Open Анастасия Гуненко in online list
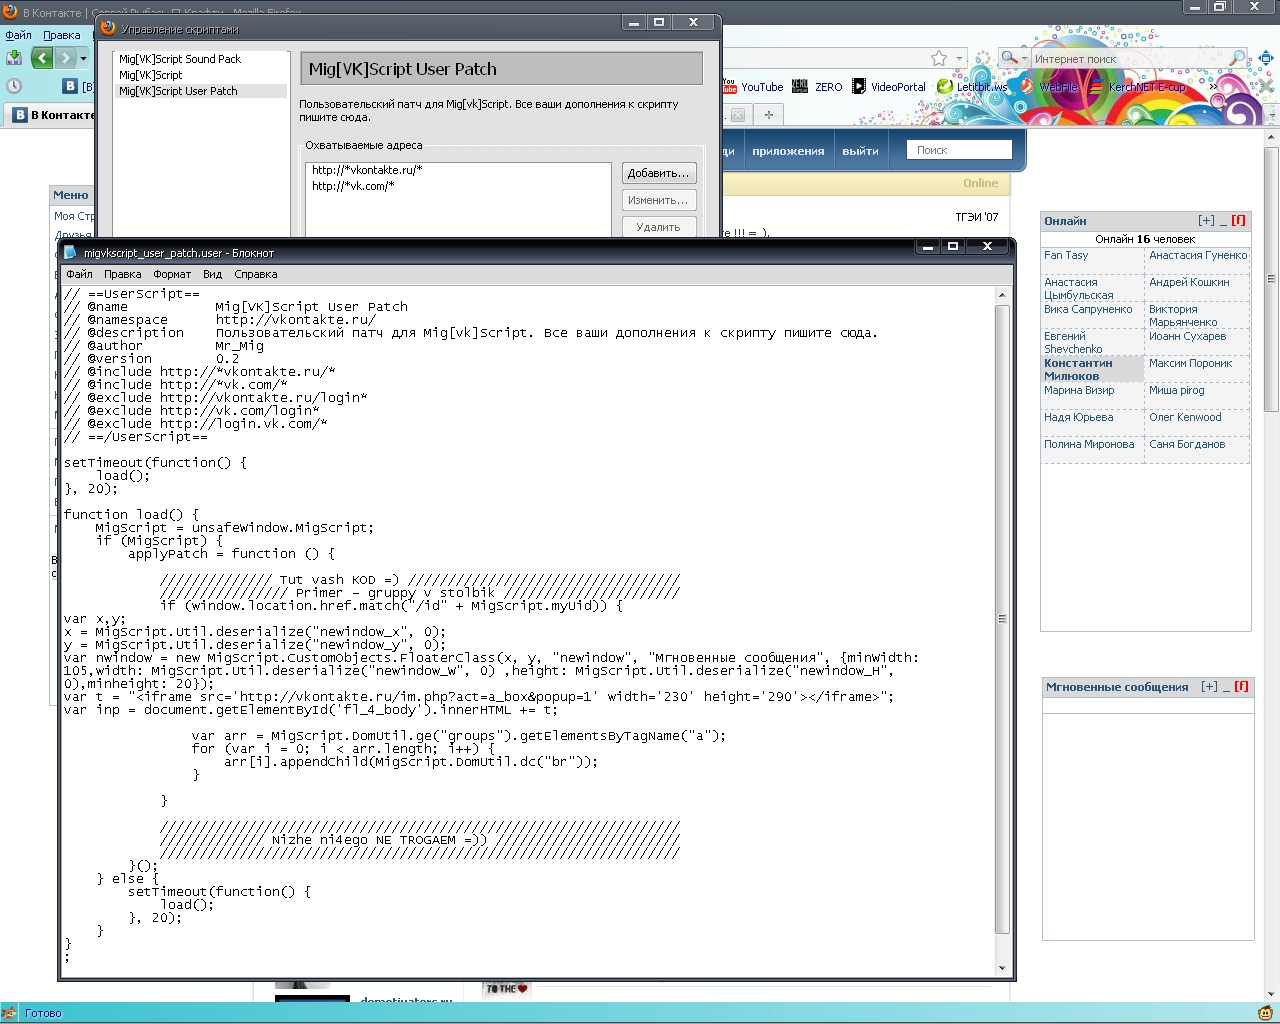The width and height of the screenshot is (1280, 1024). point(1198,256)
